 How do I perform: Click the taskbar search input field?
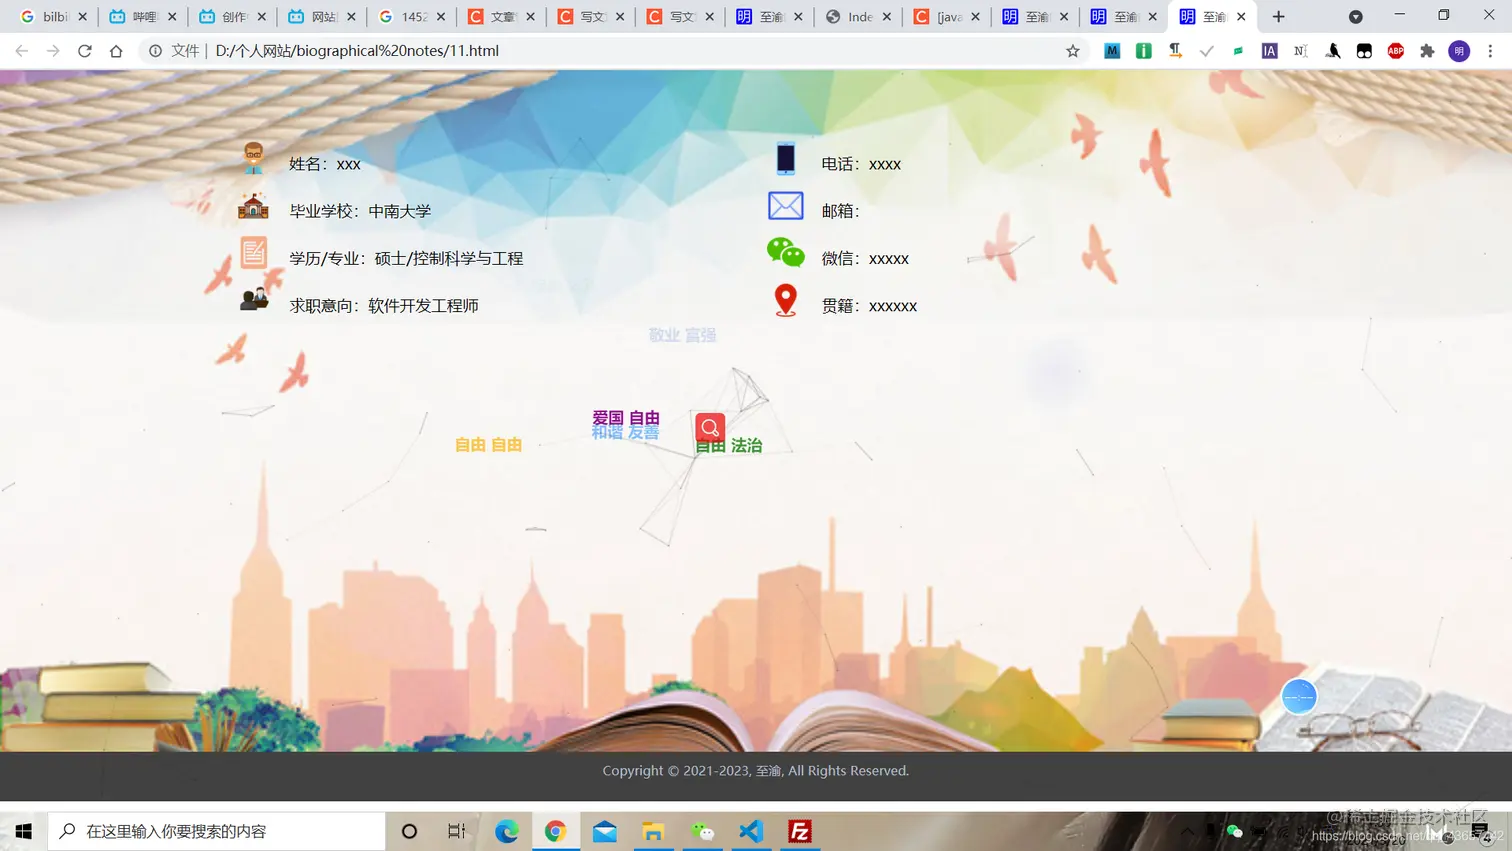pyautogui.click(x=215, y=831)
